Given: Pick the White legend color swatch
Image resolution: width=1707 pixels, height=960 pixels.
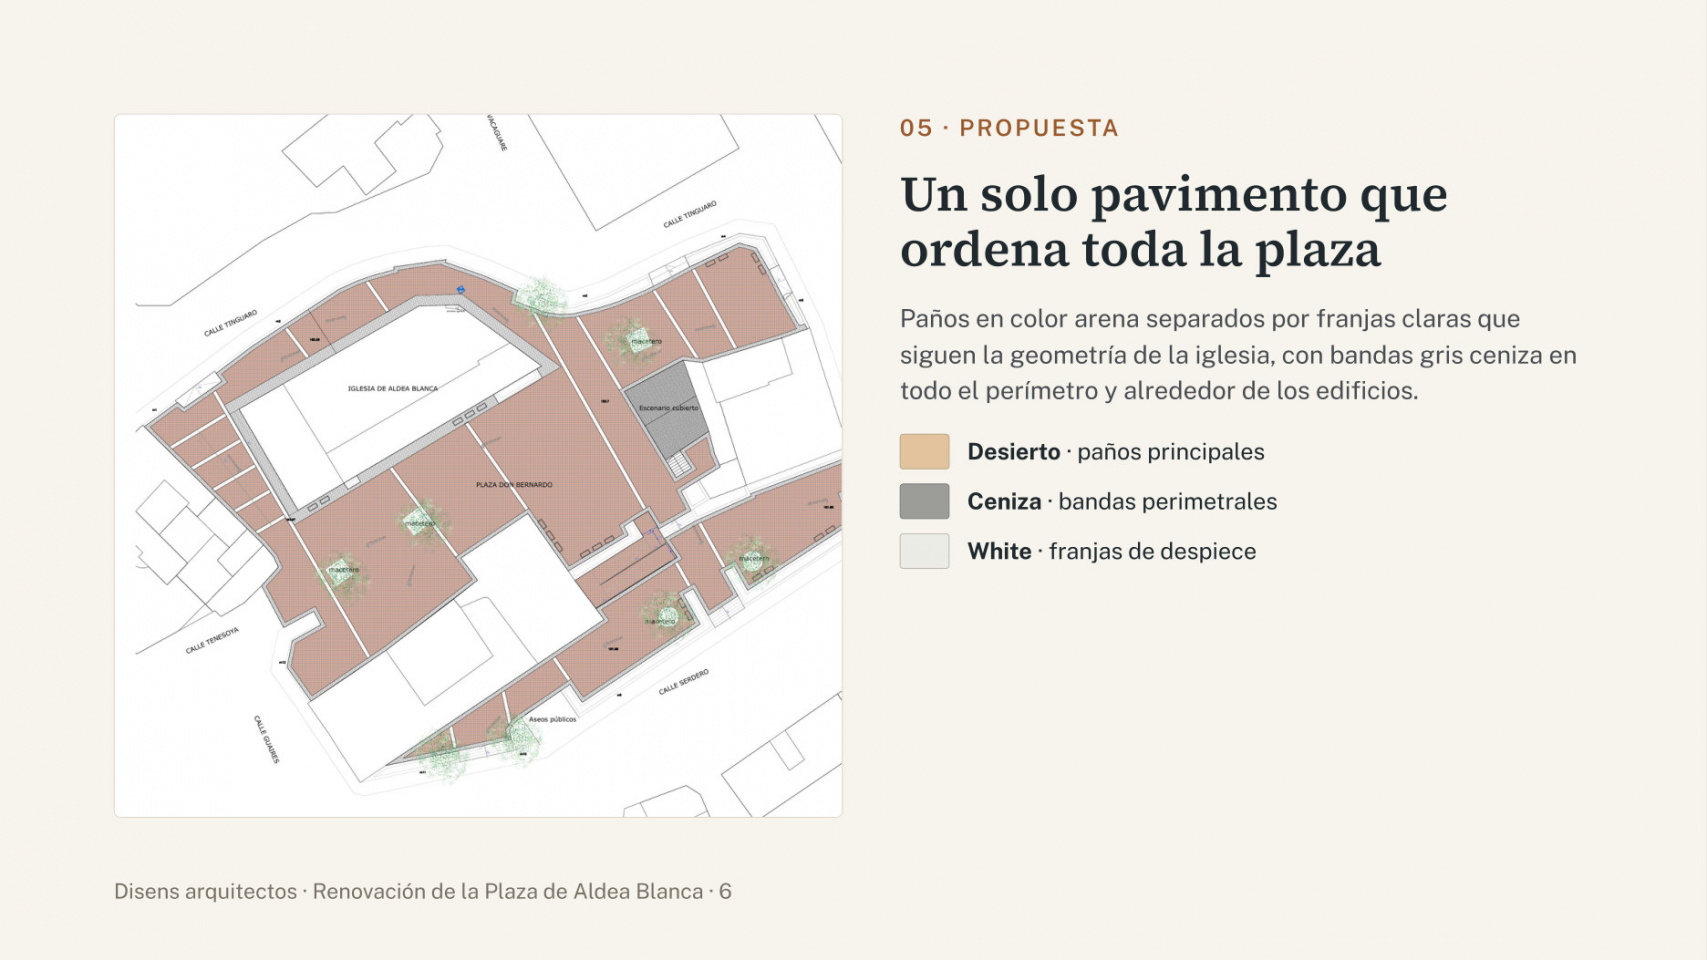Looking at the screenshot, I should [924, 552].
